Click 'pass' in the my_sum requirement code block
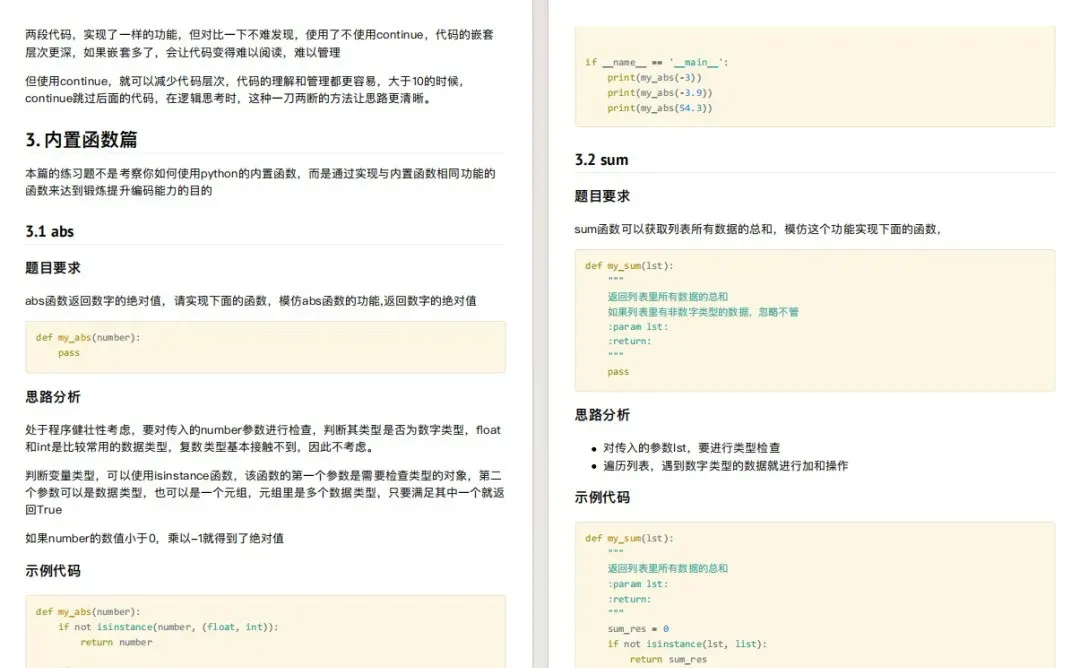The image size is (1080, 668). (x=618, y=372)
